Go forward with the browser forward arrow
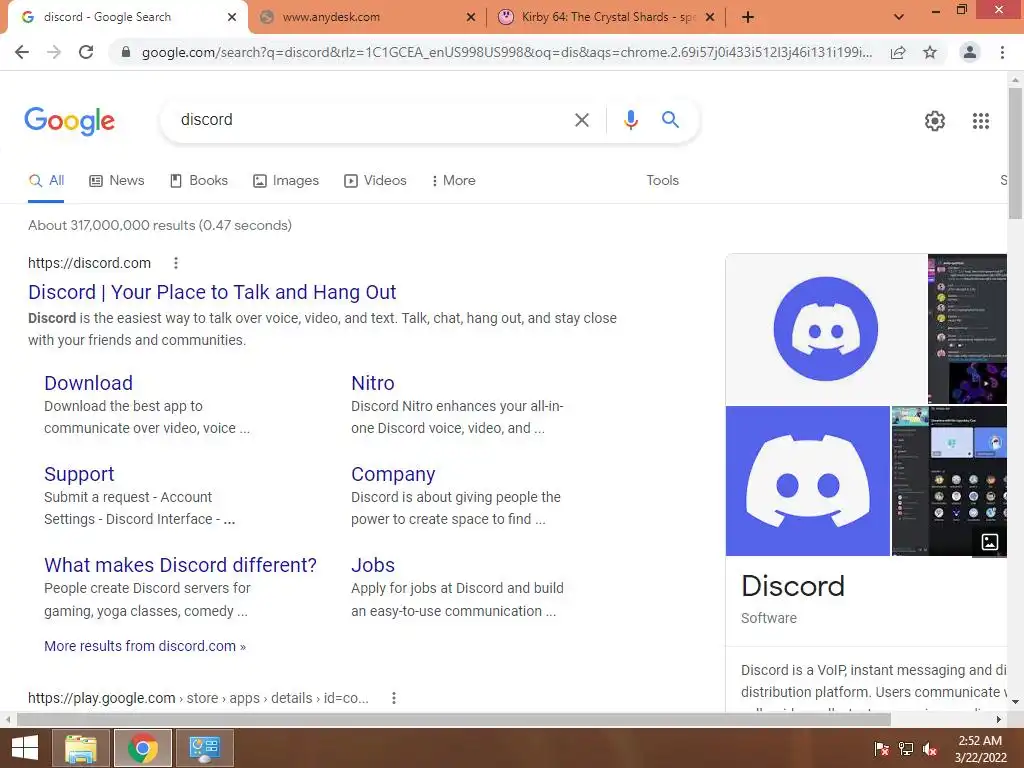This screenshot has height=768, width=1024. pos(54,52)
